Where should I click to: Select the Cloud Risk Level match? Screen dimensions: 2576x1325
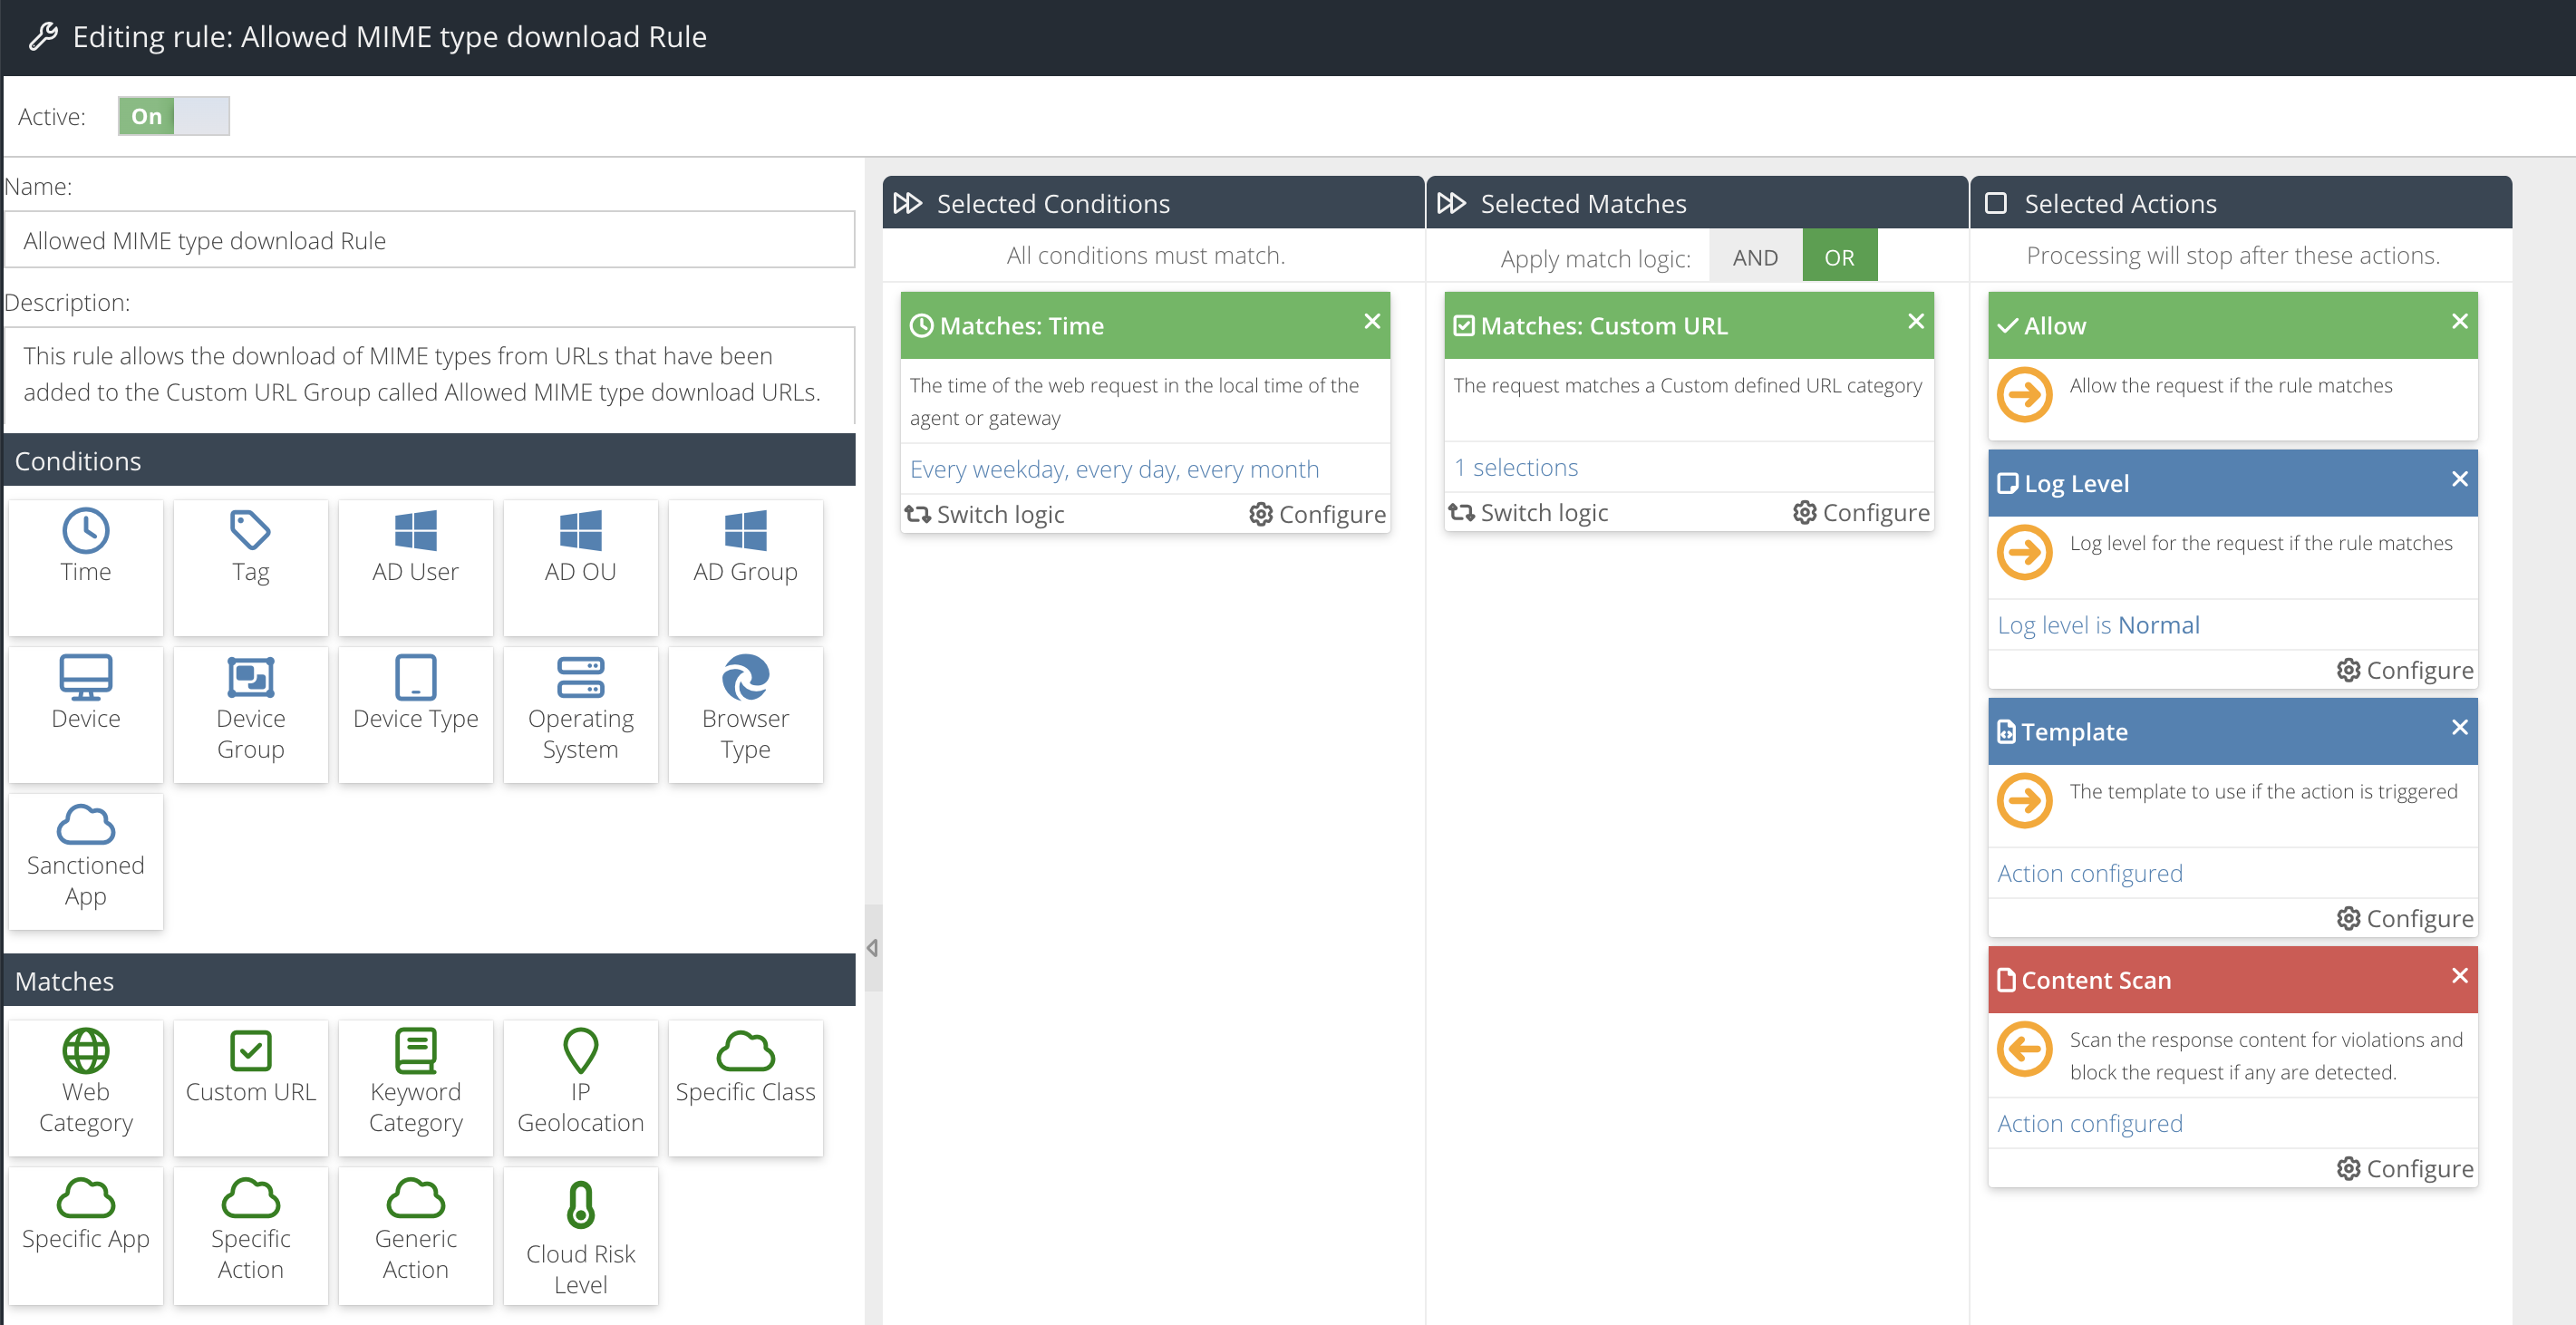580,1236
